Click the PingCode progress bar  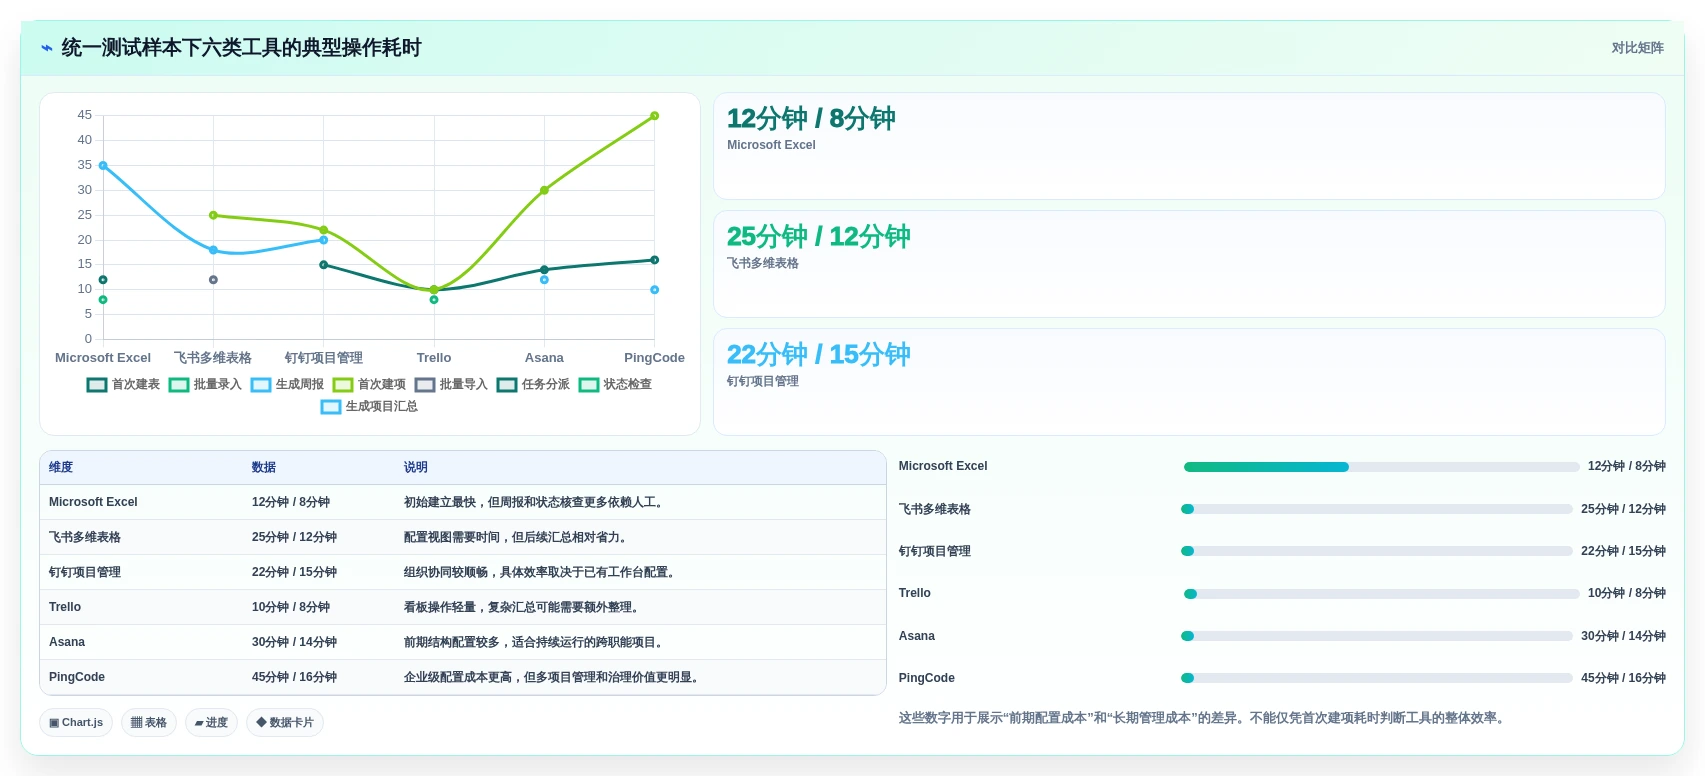(x=1377, y=678)
